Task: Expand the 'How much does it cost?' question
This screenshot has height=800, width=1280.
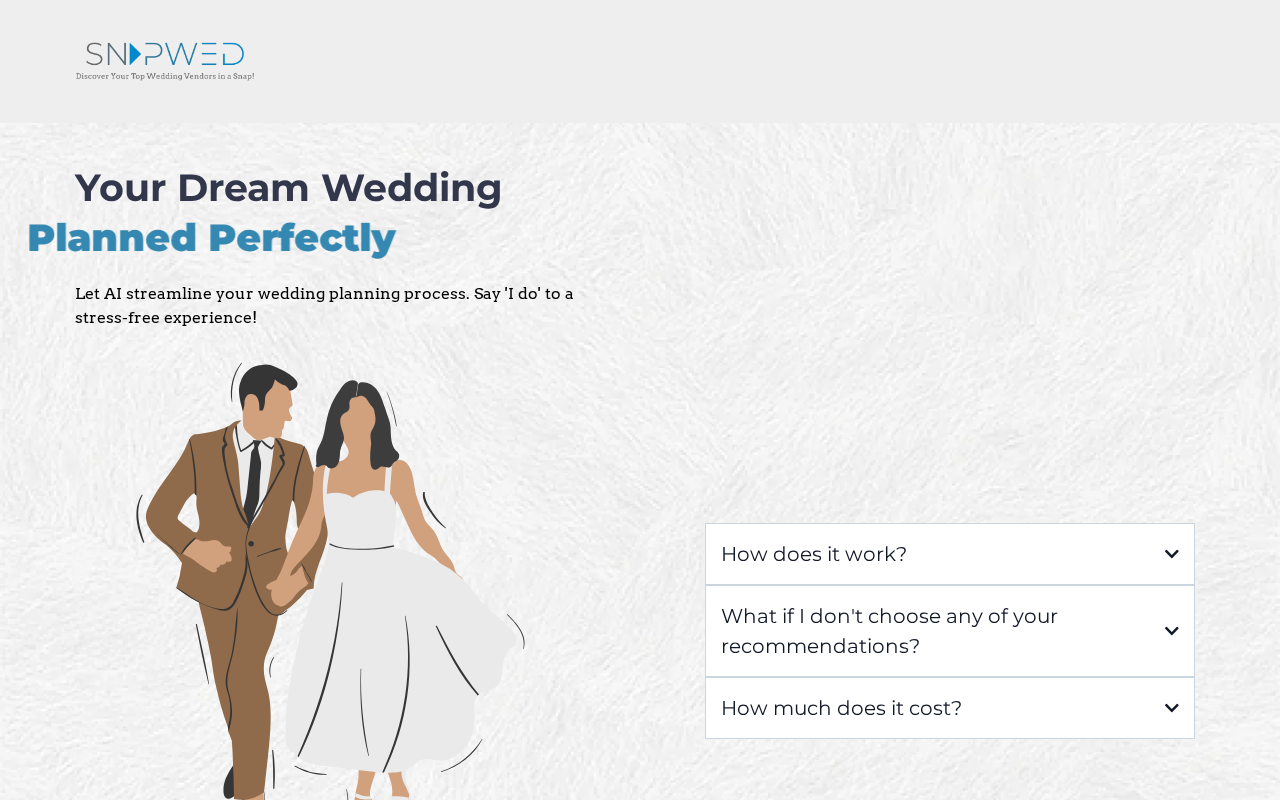Action: 949,708
